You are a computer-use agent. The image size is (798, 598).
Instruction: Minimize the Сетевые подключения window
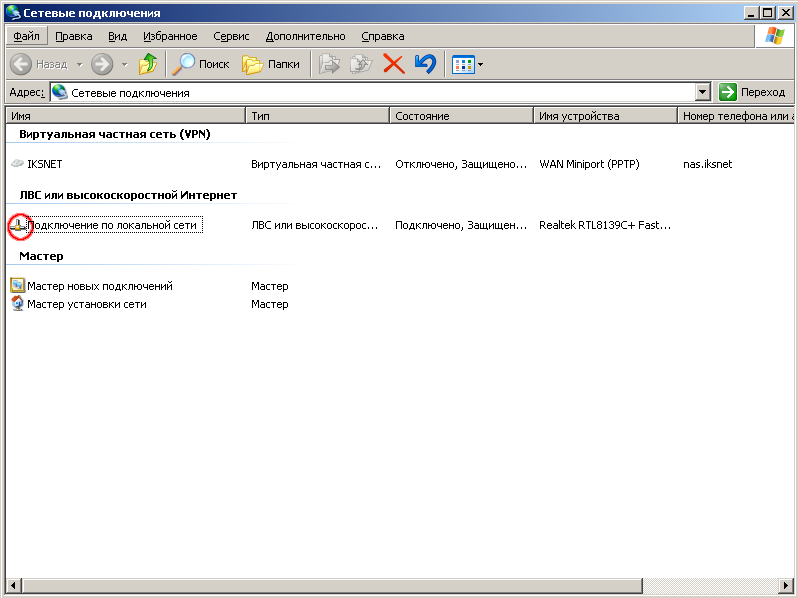[x=752, y=13]
